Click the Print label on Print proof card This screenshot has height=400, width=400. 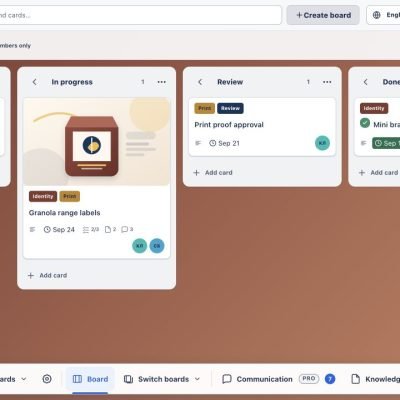[x=204, y=108]
